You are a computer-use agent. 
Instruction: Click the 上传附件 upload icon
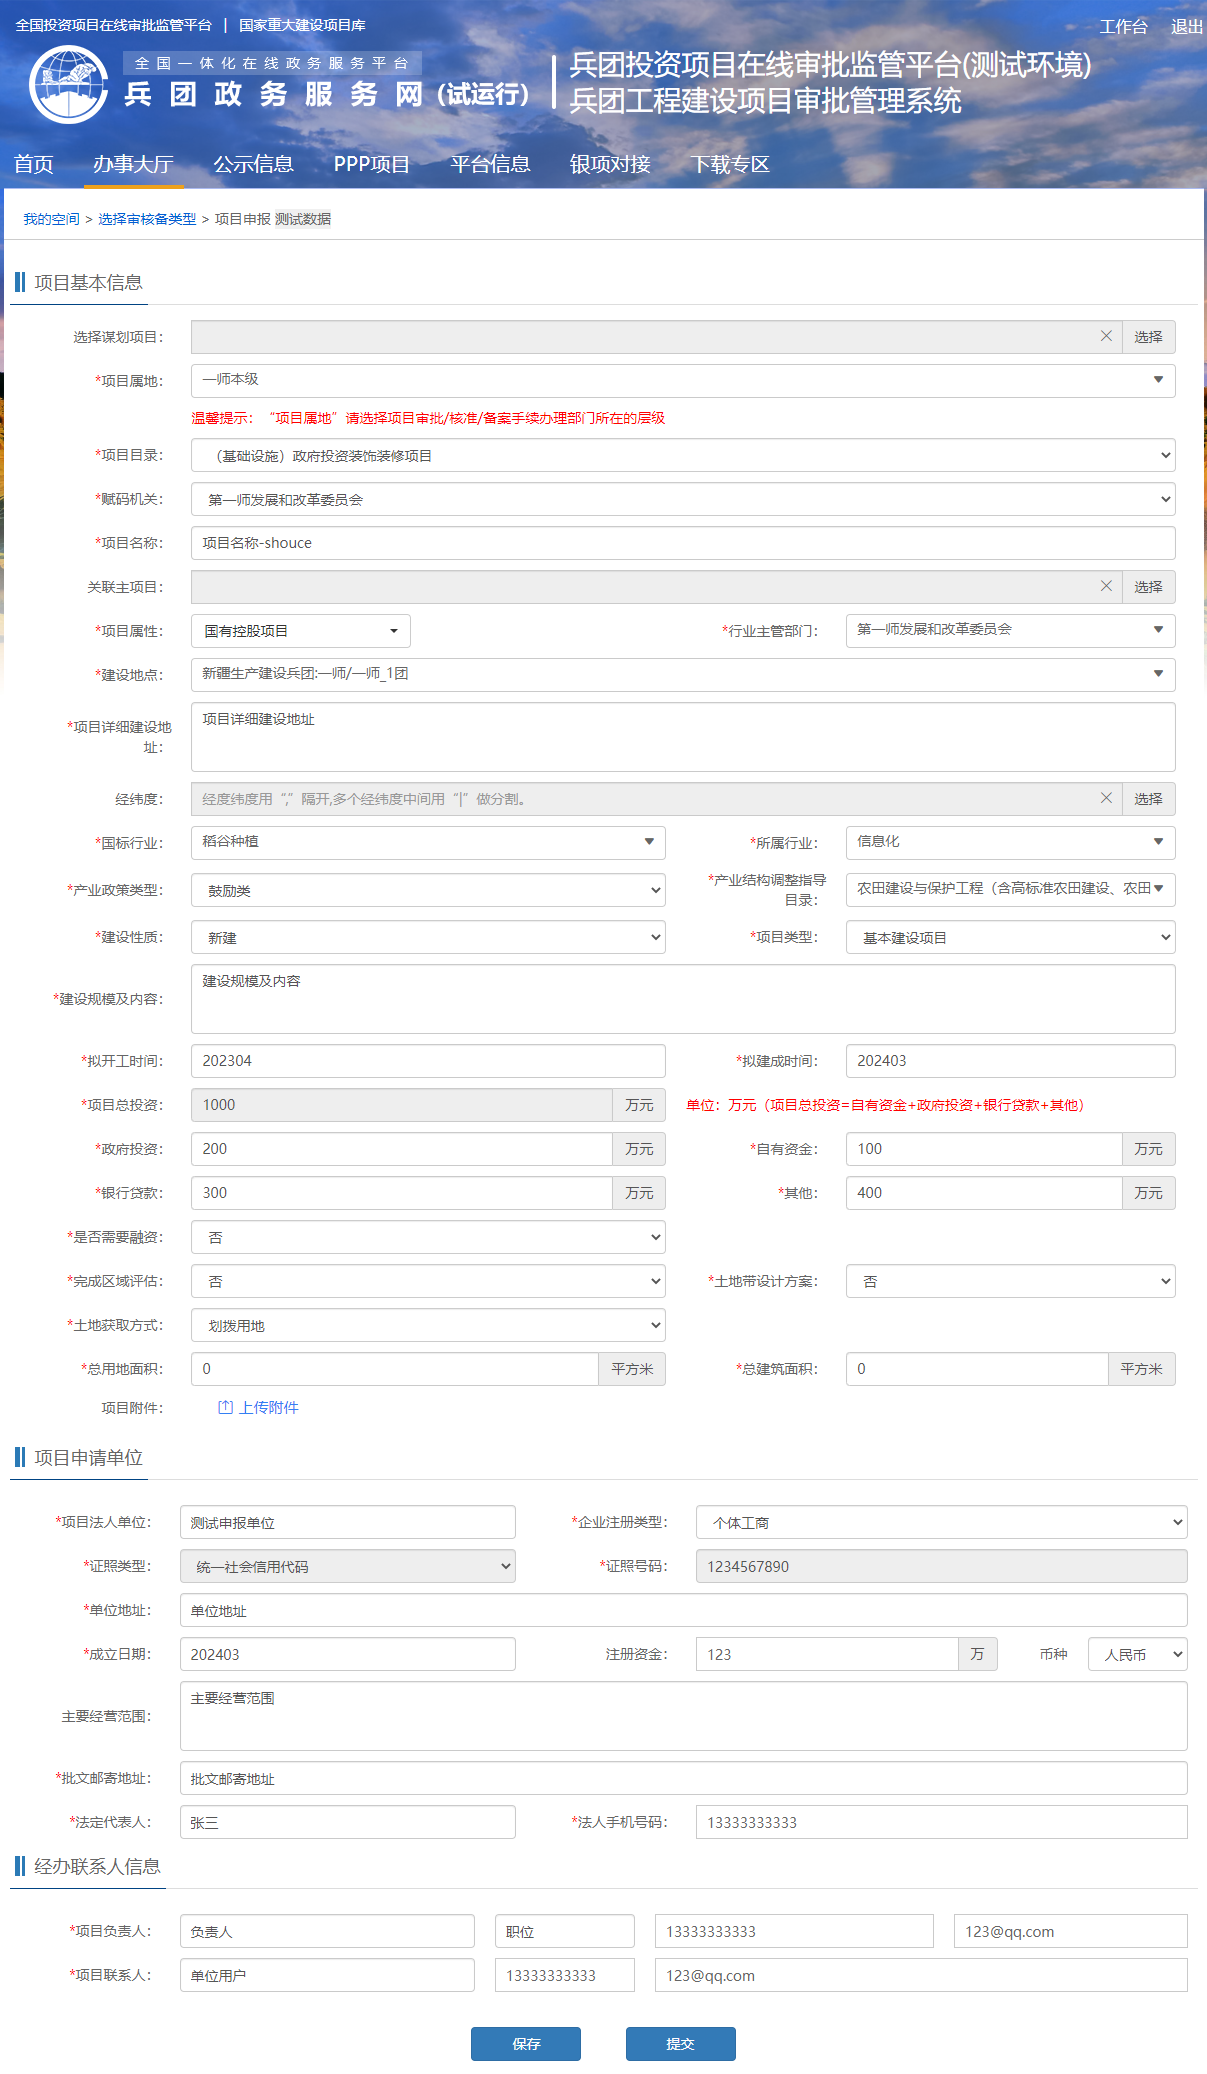point(226,1407)
